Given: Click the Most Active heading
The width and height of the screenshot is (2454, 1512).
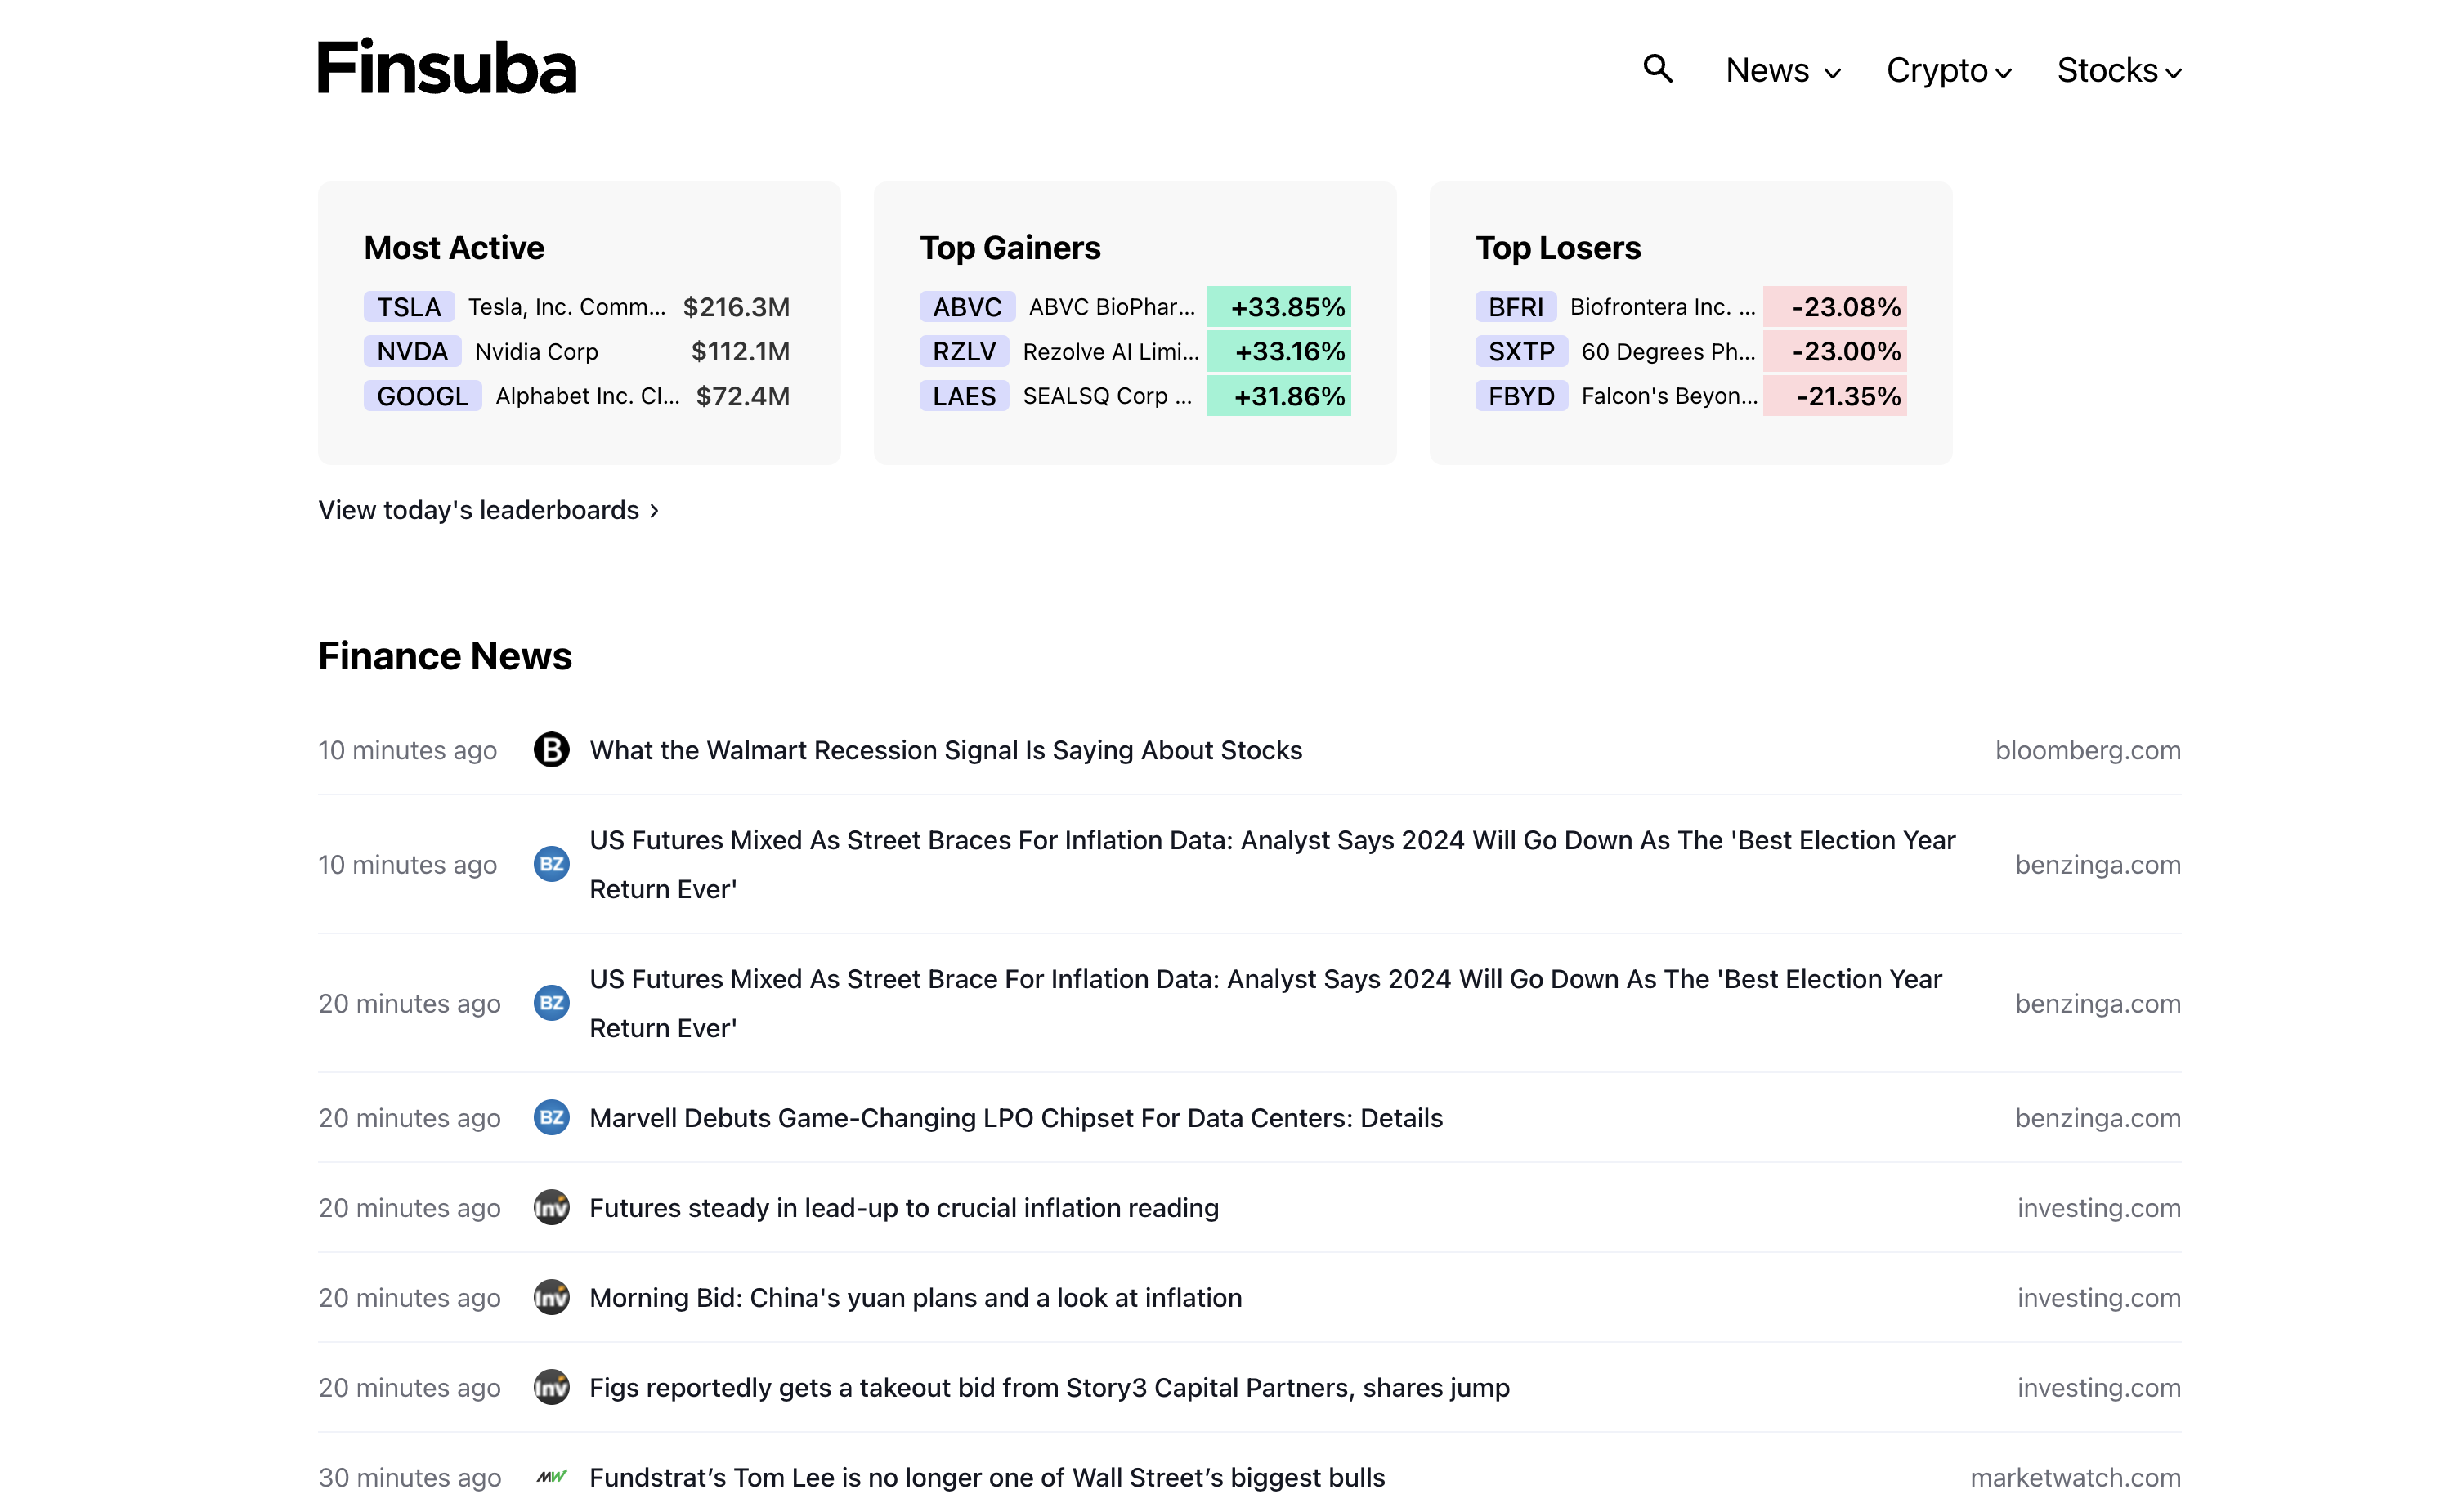Looking at the screenshot, I should click(454, 248).
